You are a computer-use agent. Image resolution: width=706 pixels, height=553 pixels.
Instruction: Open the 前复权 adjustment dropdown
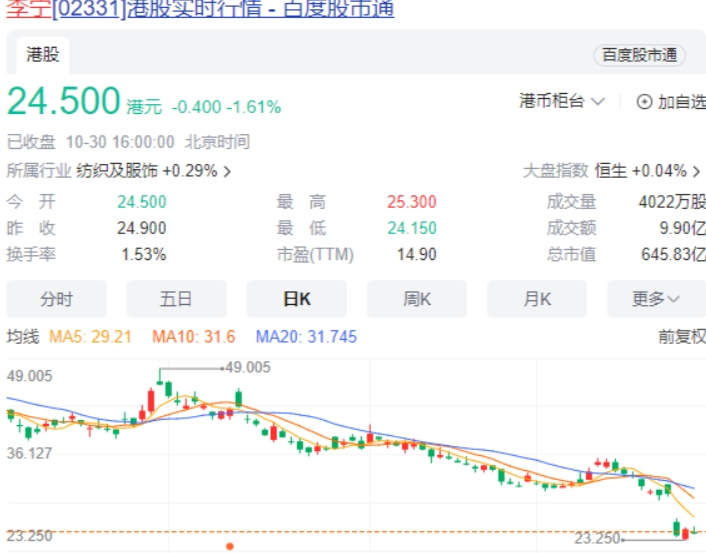682,336
